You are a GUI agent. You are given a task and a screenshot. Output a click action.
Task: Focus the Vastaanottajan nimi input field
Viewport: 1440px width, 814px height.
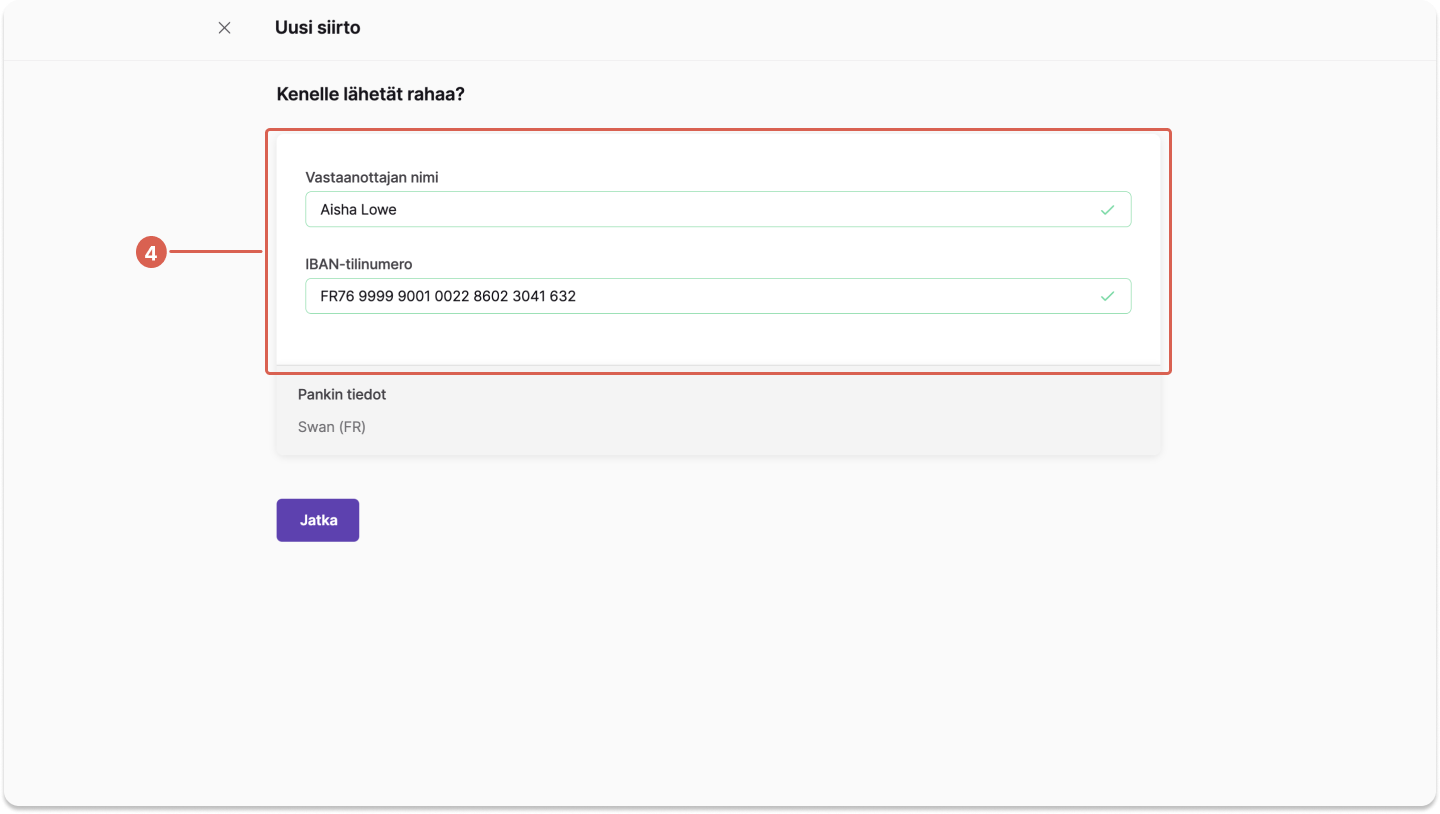718,209
